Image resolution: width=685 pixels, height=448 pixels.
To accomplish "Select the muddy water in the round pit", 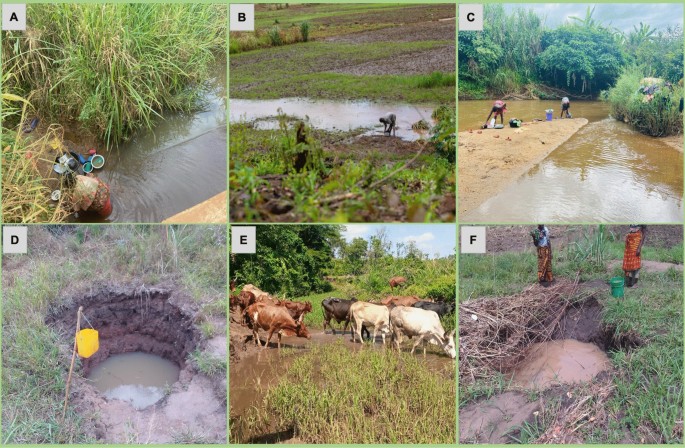I will click(134, 379).
